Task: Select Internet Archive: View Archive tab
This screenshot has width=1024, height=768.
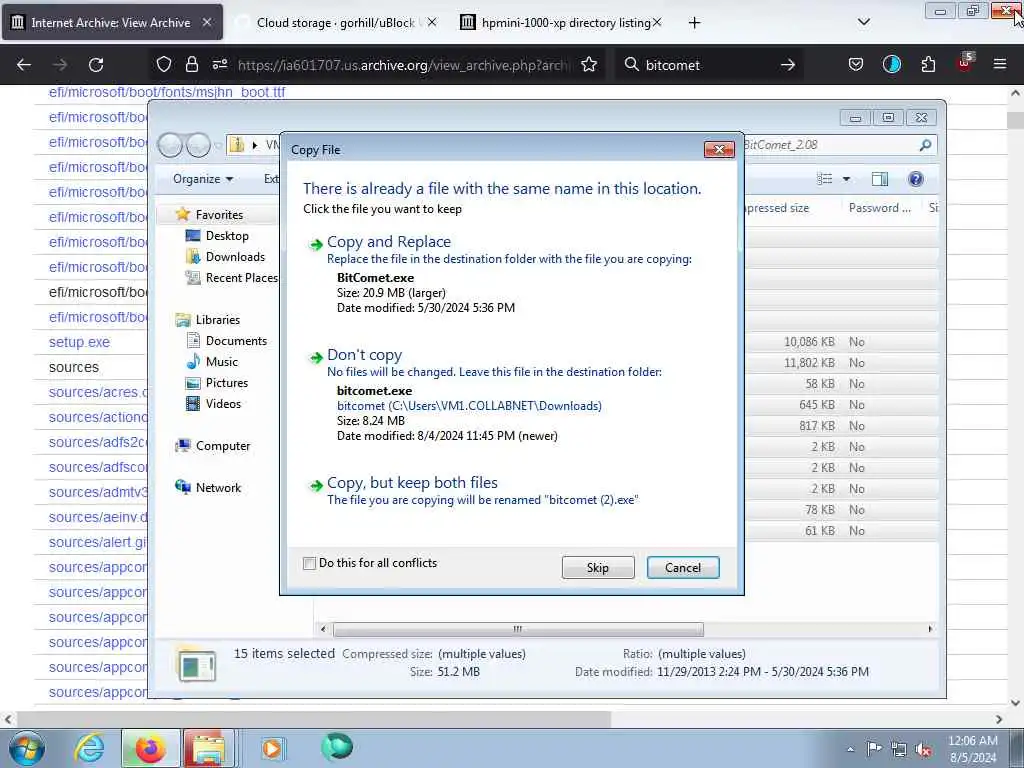Action: [112, 23]
